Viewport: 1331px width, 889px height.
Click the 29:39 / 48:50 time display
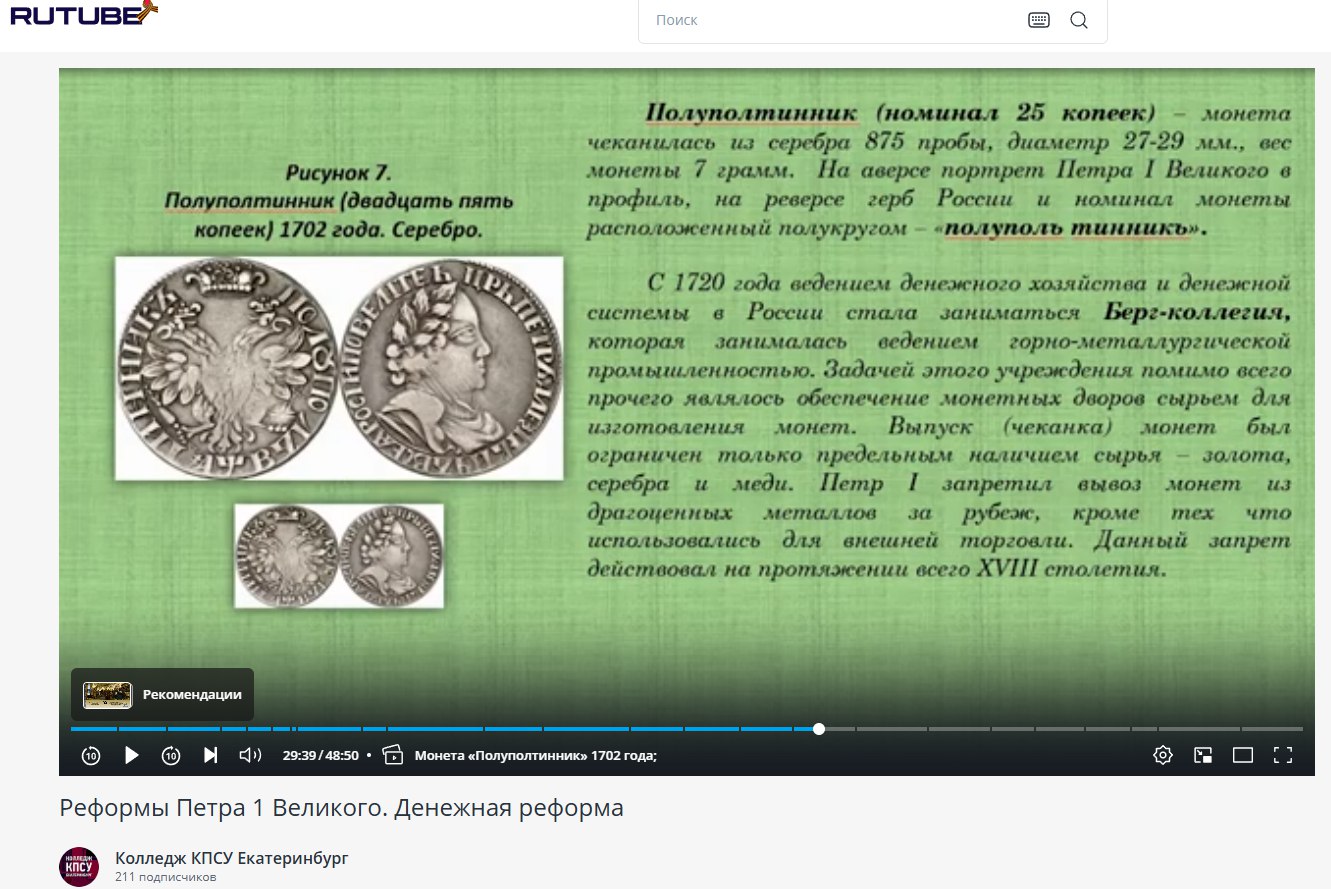(x=320, y=755)
